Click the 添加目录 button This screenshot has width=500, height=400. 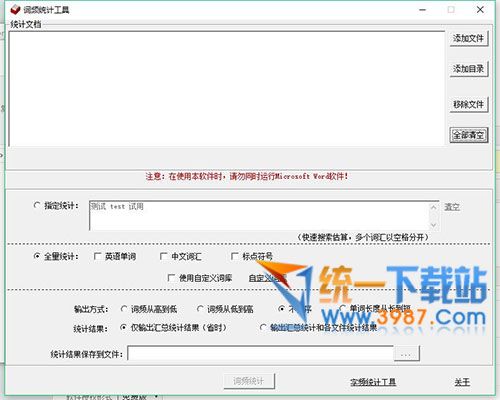pyautogui.click(x=469, y=69)
